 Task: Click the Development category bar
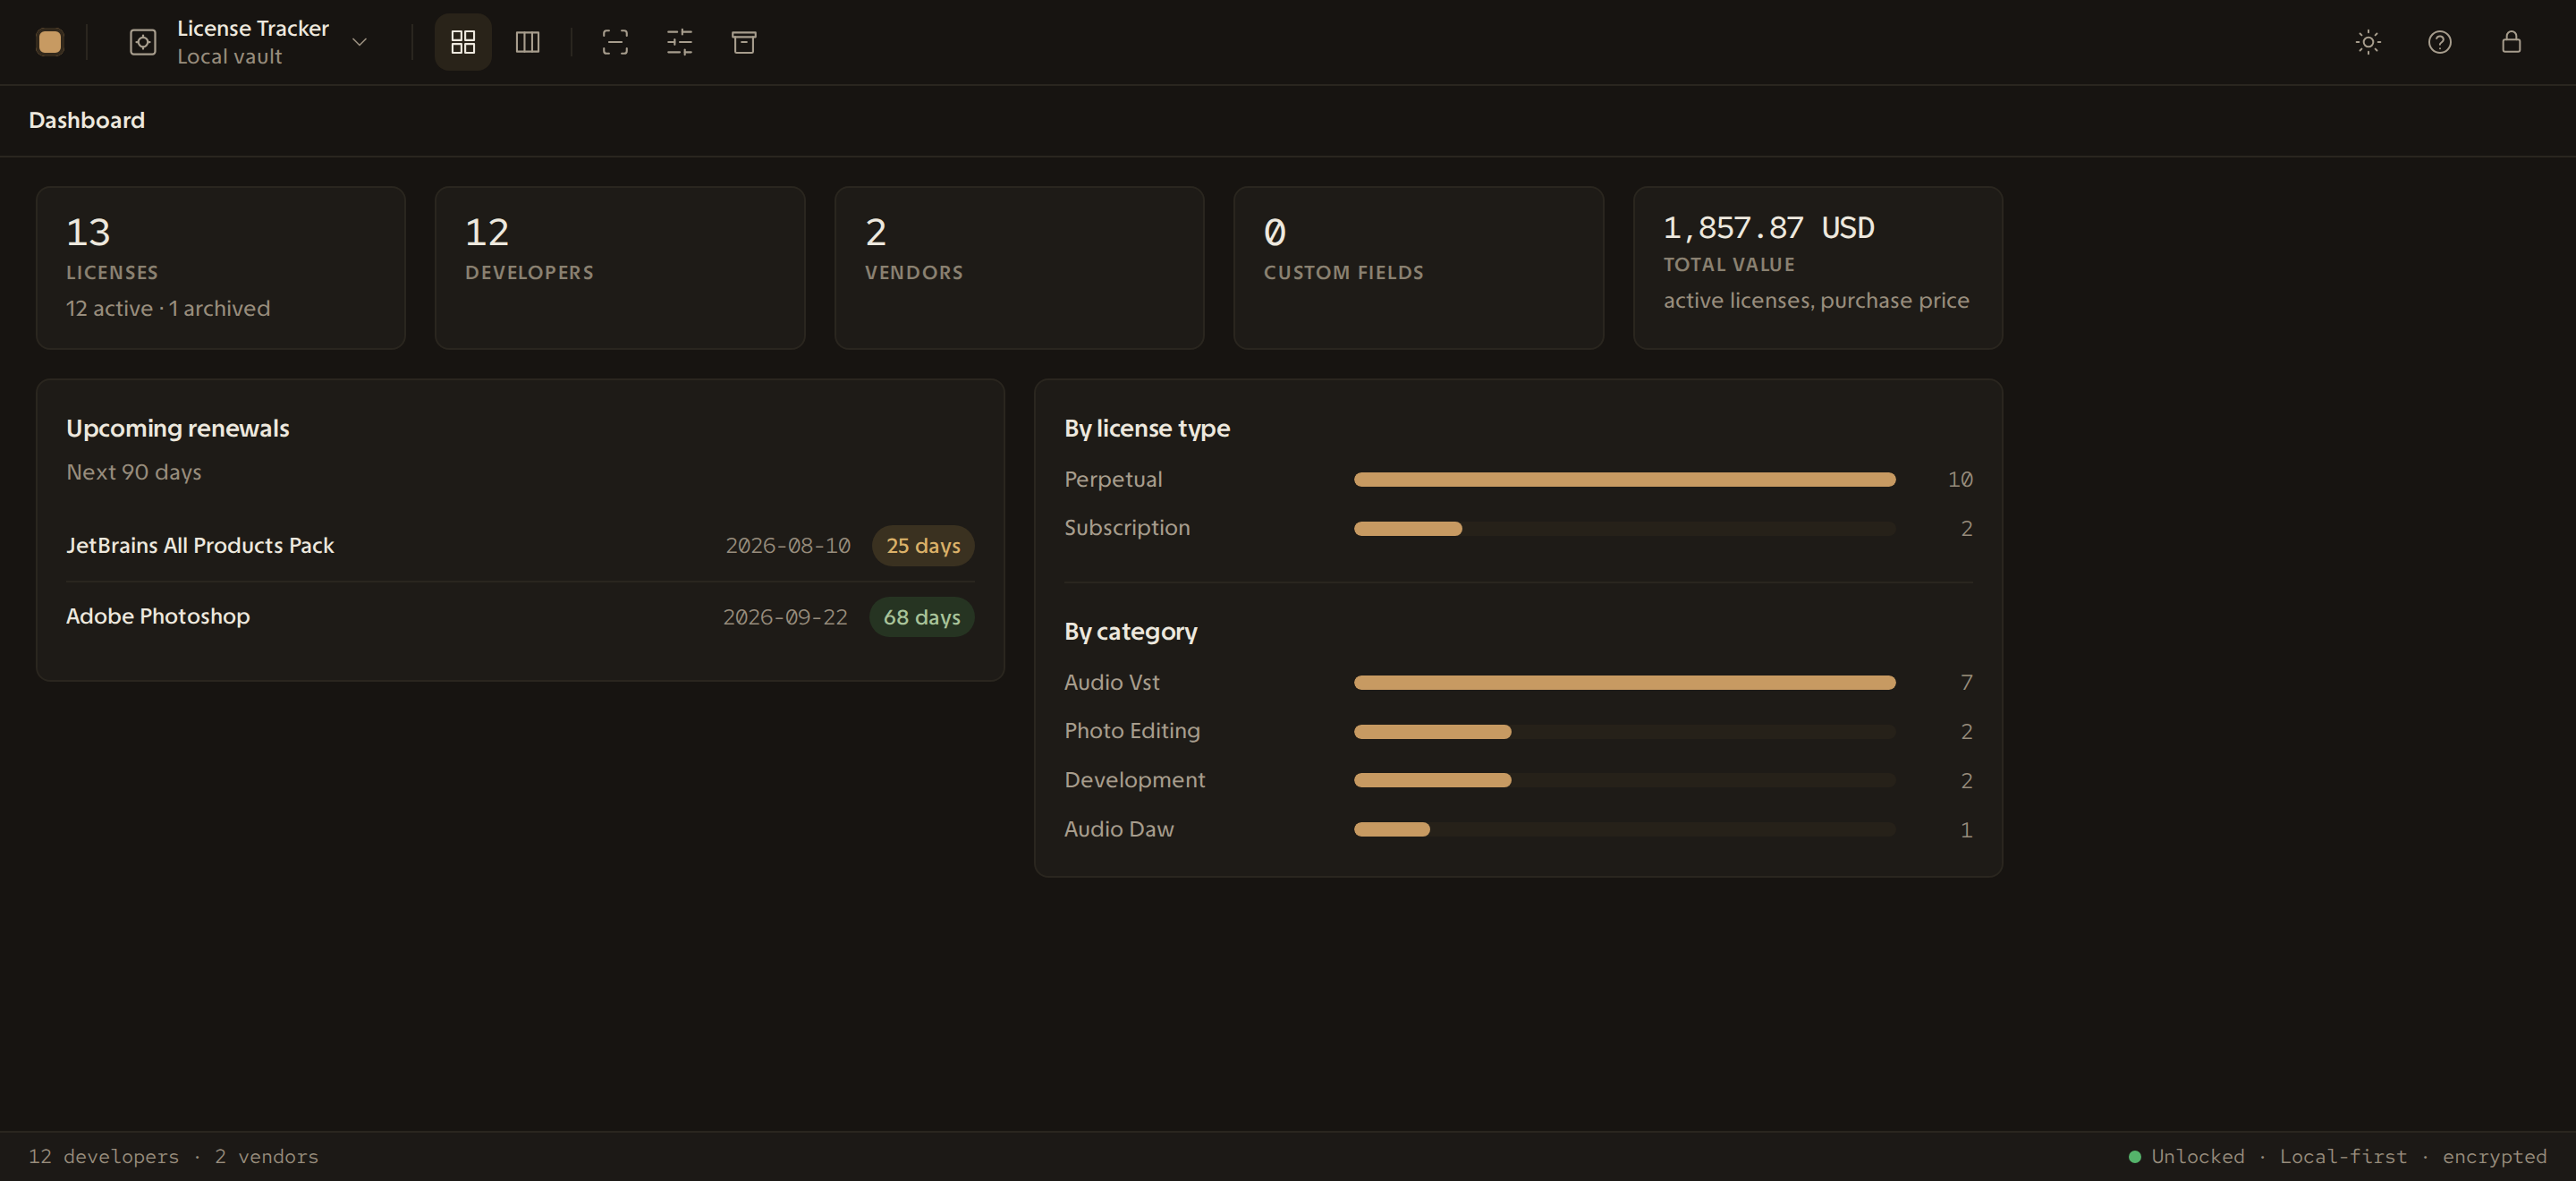pos(1624,781)
